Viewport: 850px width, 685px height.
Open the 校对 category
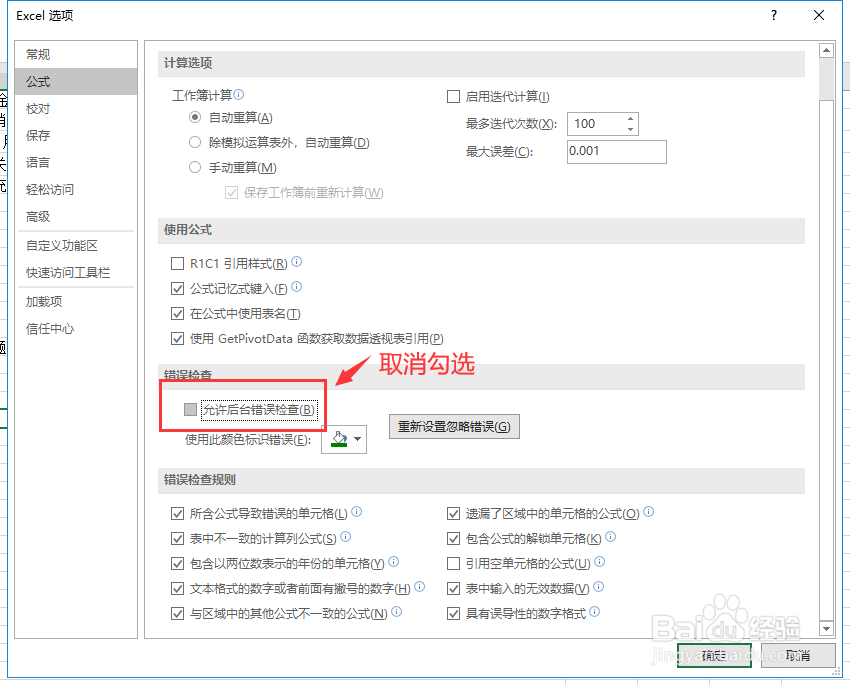click(76, 108)
